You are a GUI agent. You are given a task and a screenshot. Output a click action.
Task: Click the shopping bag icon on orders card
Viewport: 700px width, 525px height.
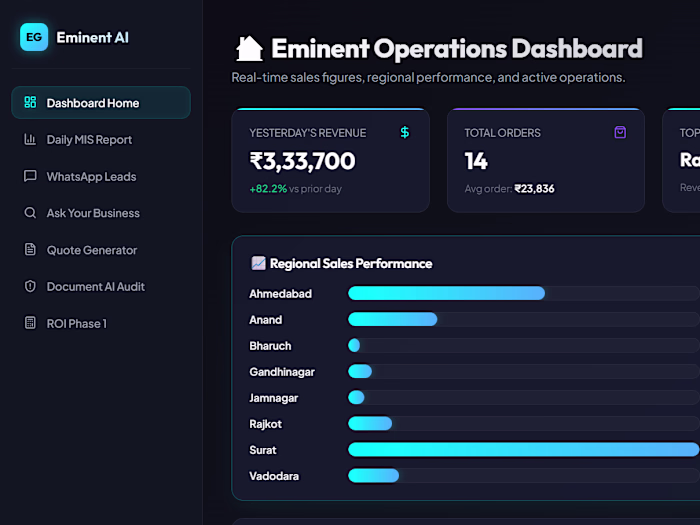click(x=620, y=132)
